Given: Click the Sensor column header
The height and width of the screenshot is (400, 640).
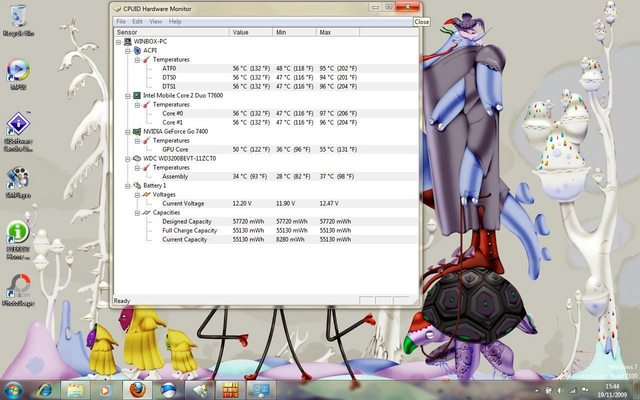Looking at the screenshot, I should click(171, 32).
